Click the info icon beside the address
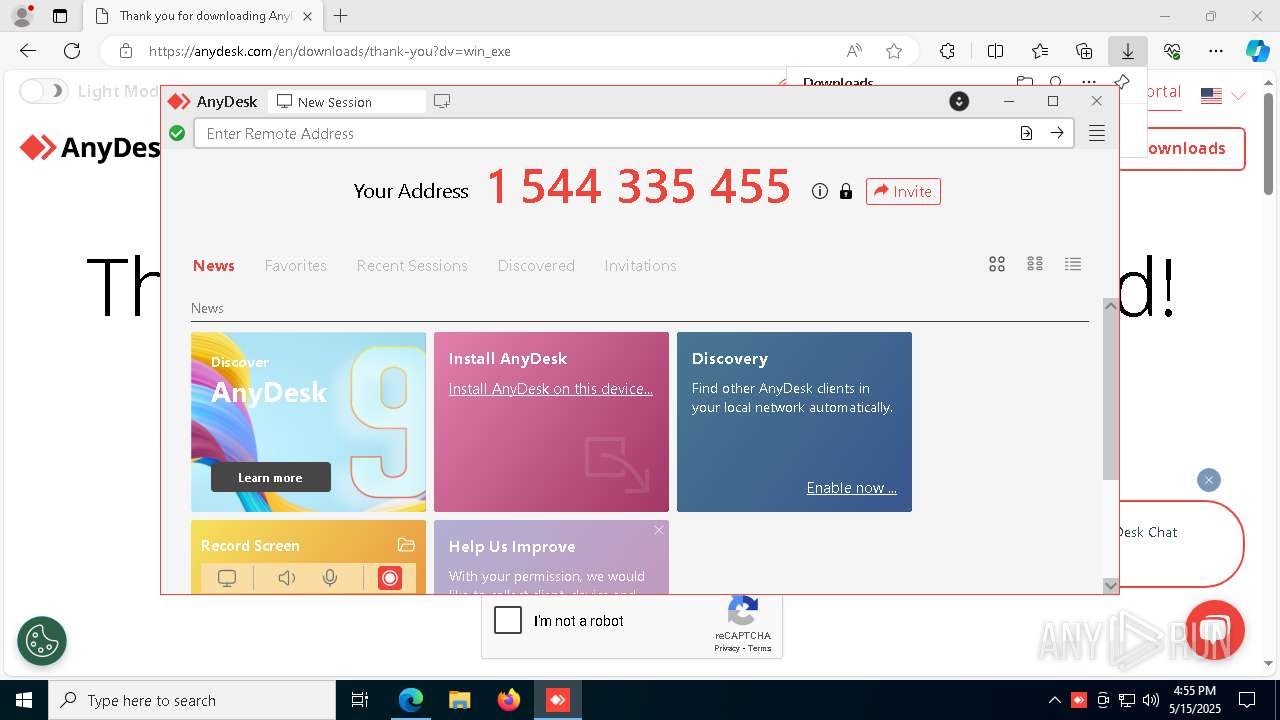Screen dimensions: 1280x720 pos(820,191)
